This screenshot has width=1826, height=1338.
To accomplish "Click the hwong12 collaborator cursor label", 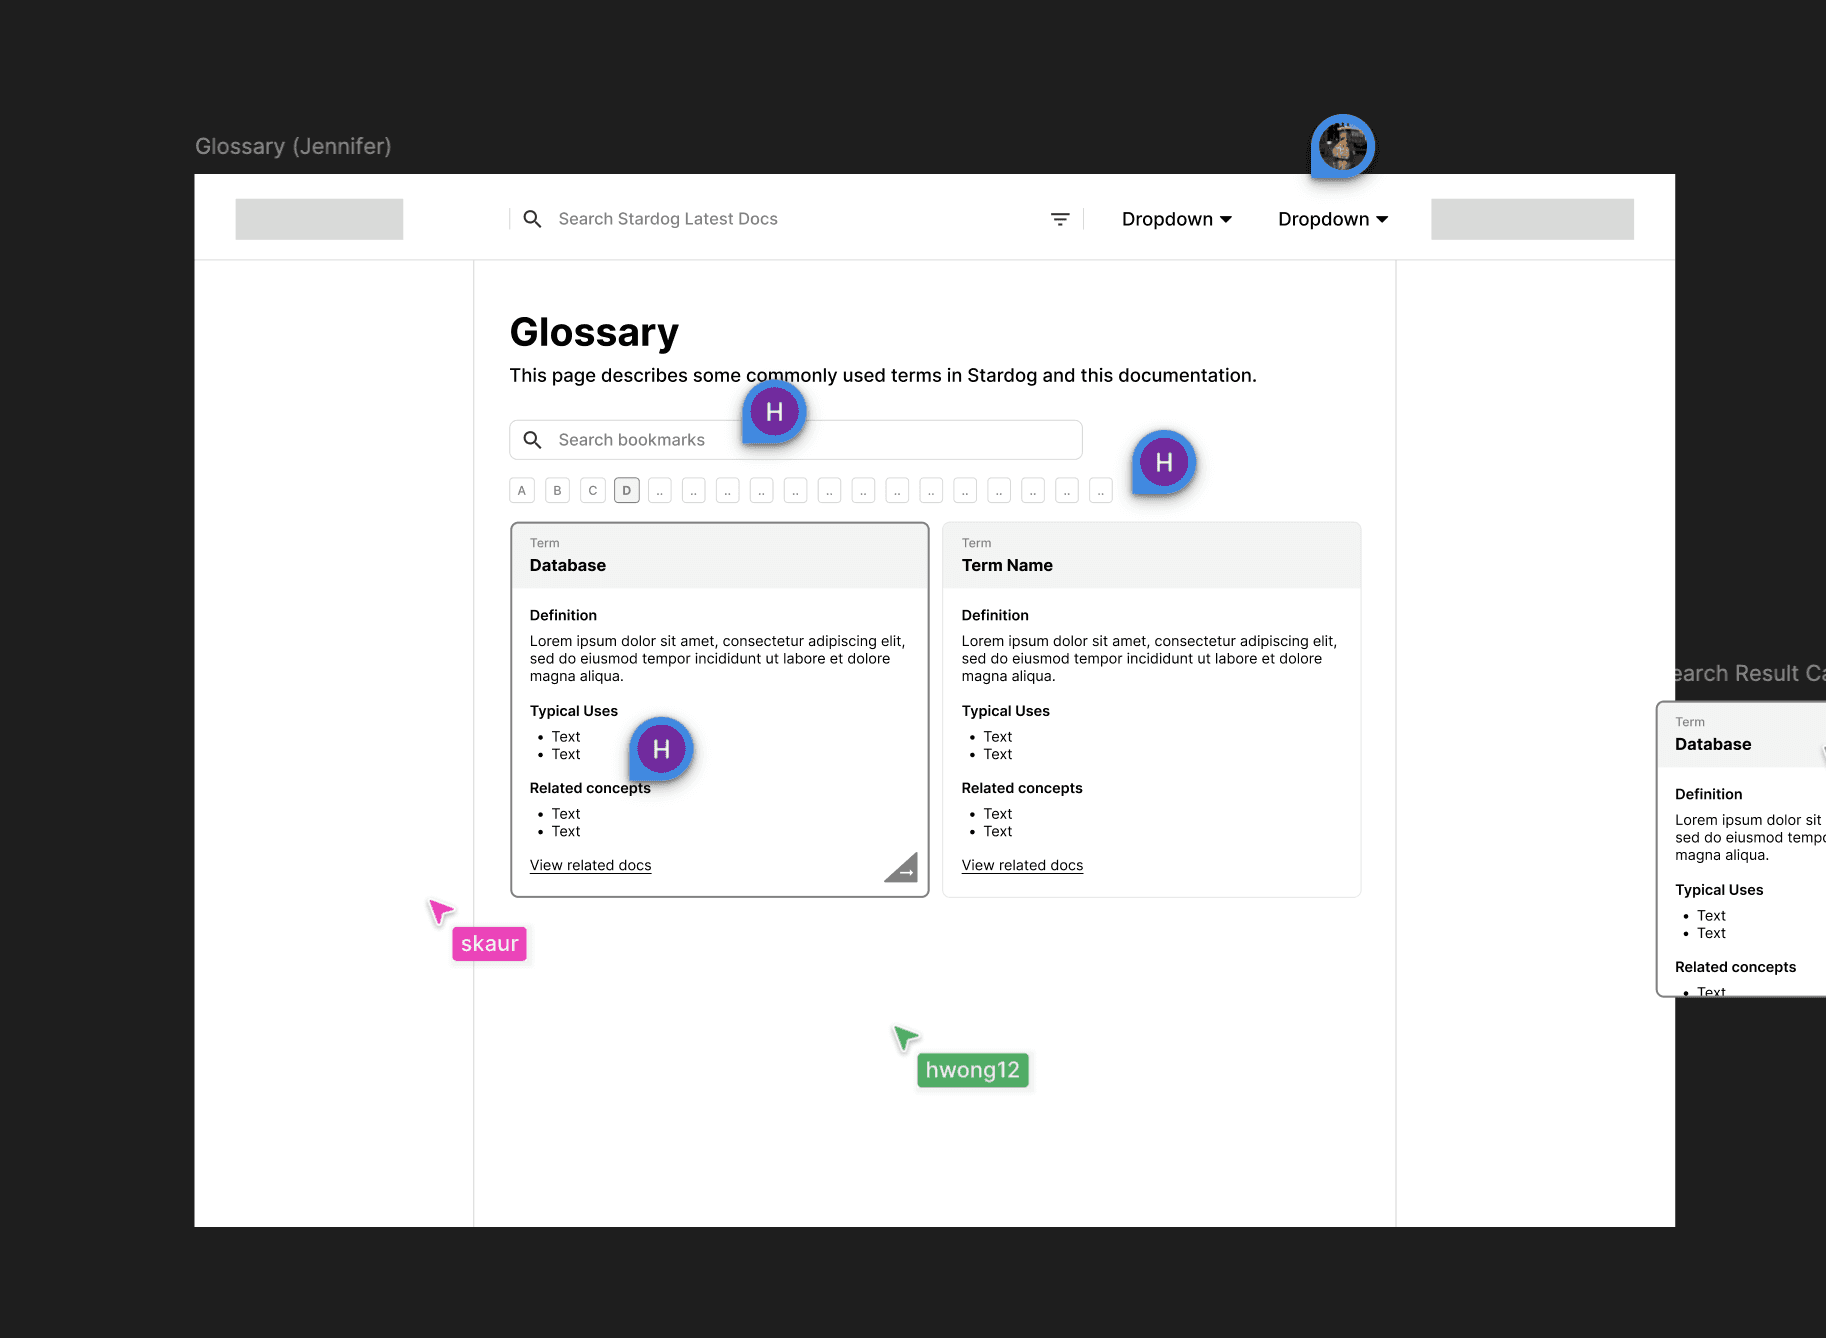I will click(x=973, y=1070).
